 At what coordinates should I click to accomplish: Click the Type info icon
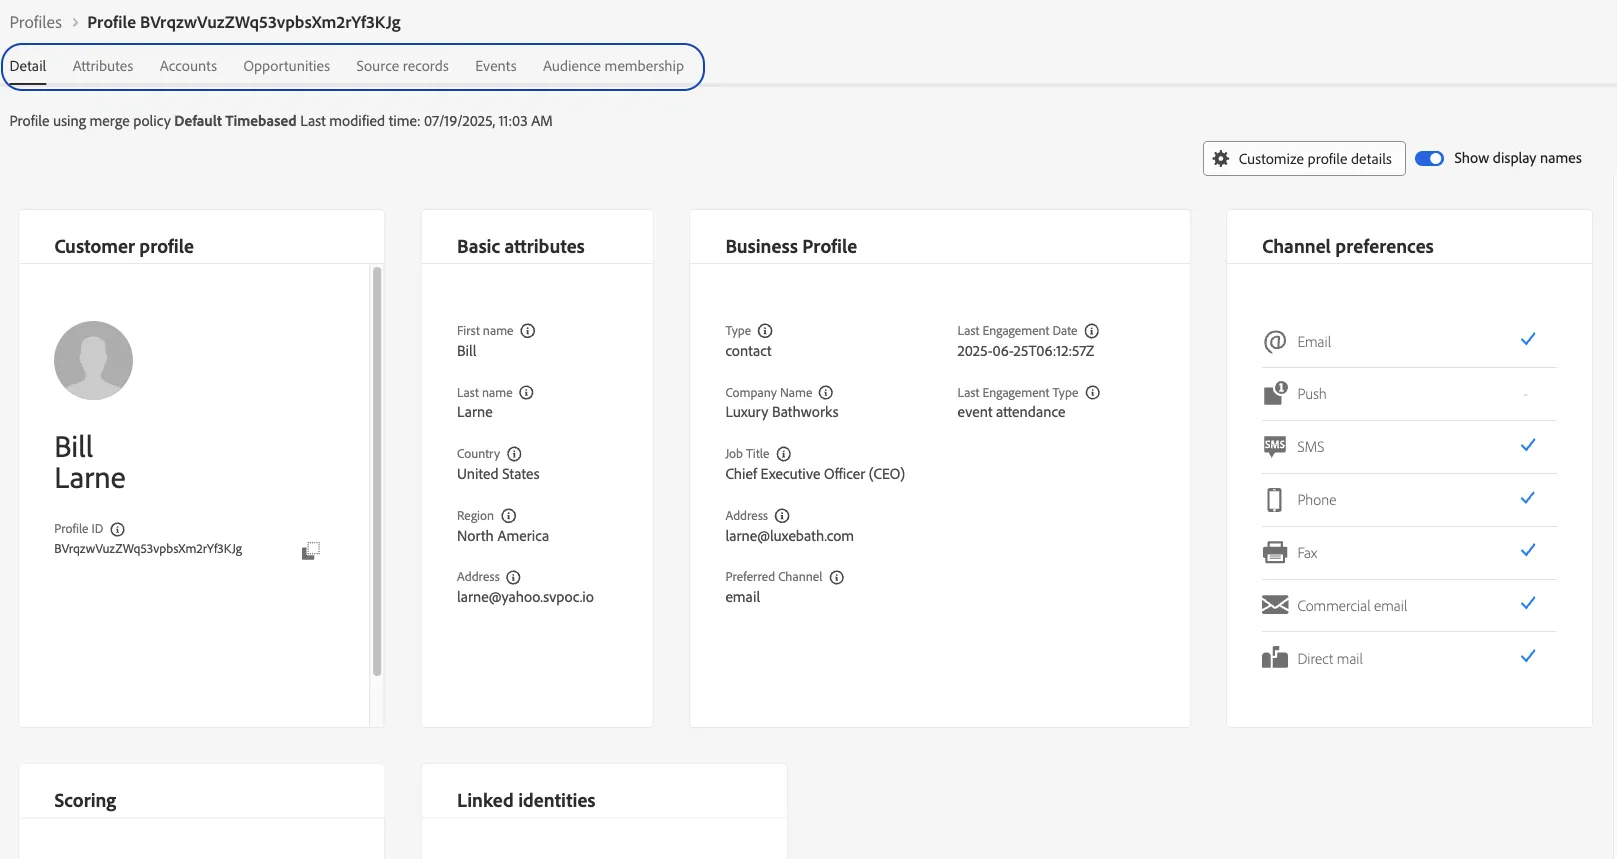point(765,331)
